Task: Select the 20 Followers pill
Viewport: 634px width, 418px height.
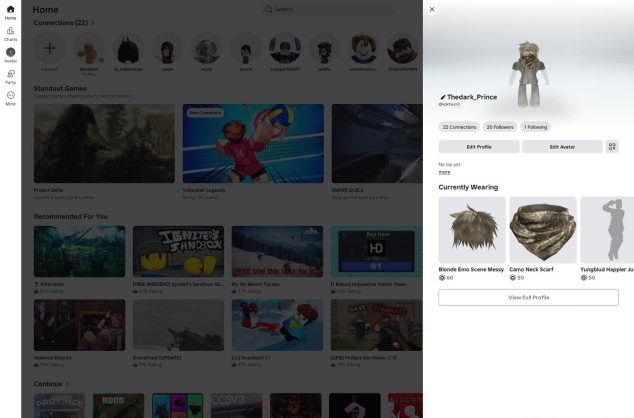Action: click(499, 127)
